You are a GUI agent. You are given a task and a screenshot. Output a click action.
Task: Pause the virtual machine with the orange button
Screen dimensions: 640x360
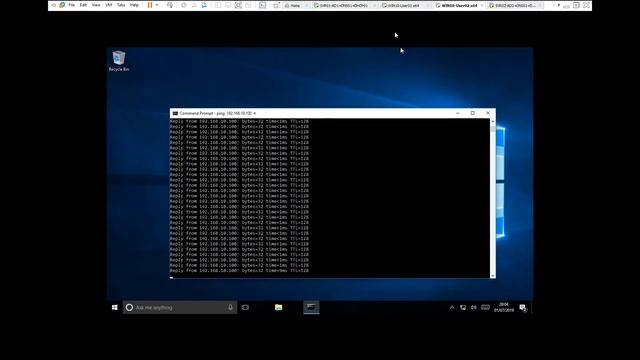(150, 5)
